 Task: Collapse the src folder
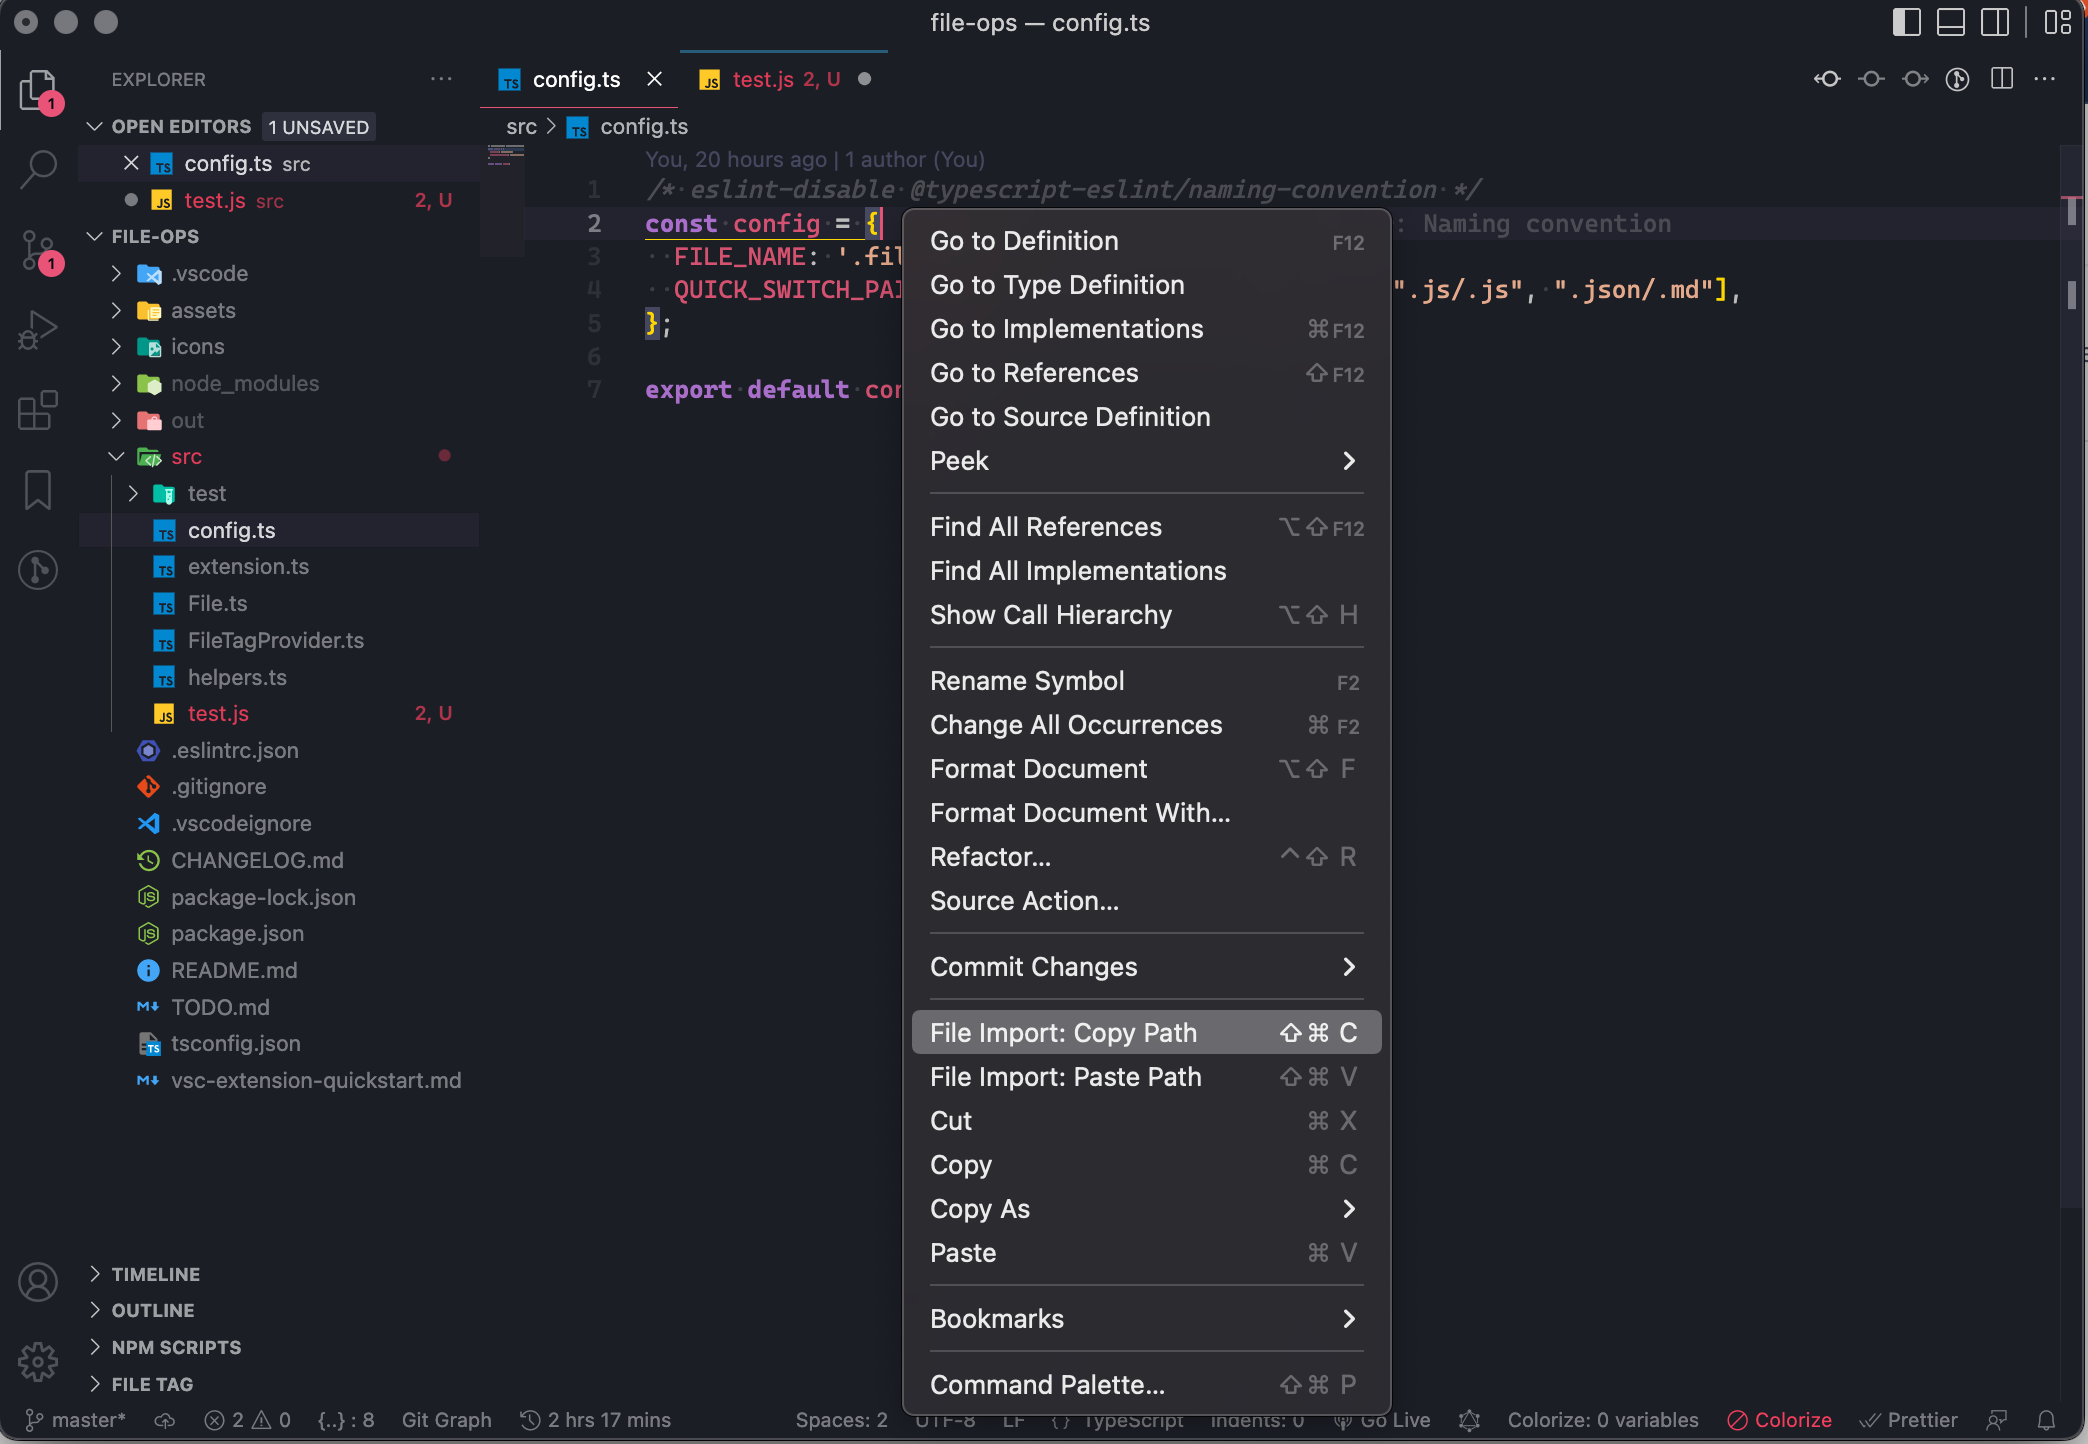tap(116, 456)
